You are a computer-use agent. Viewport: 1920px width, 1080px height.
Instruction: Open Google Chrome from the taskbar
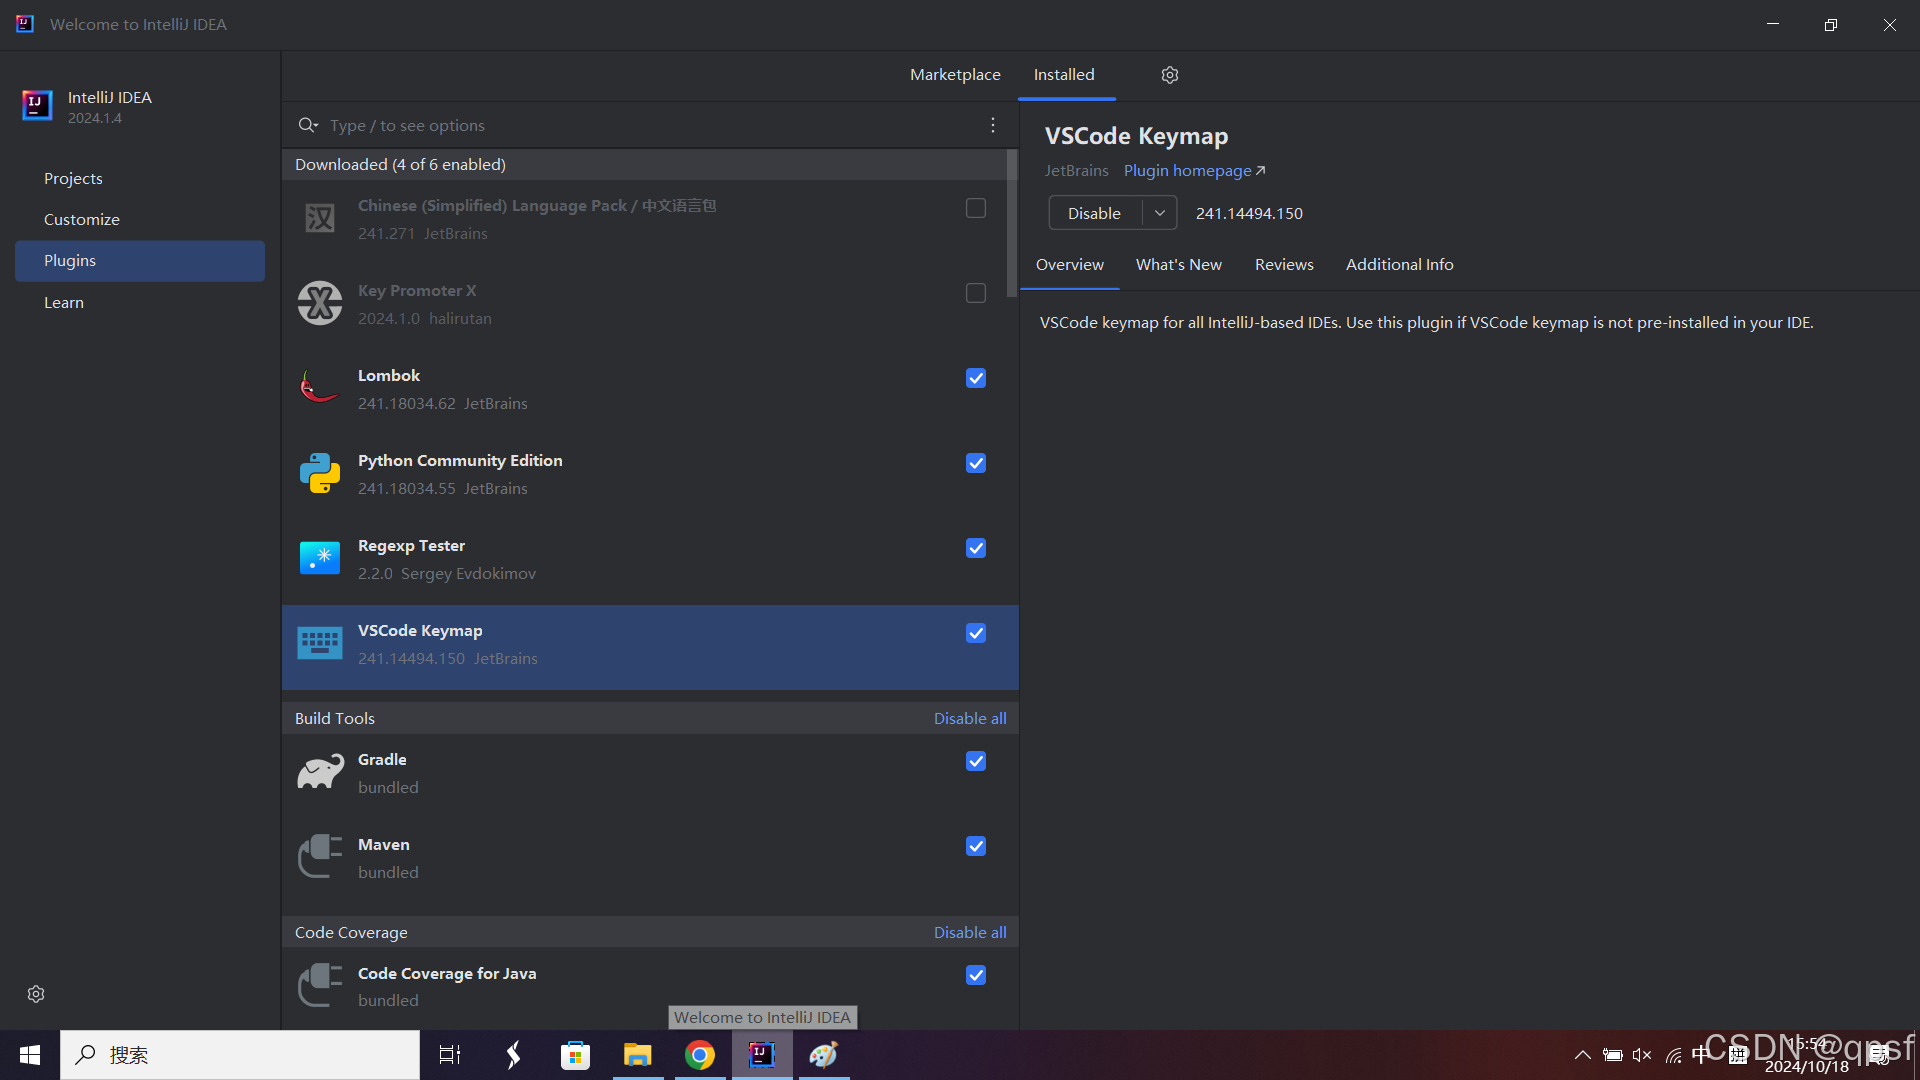700,1055
